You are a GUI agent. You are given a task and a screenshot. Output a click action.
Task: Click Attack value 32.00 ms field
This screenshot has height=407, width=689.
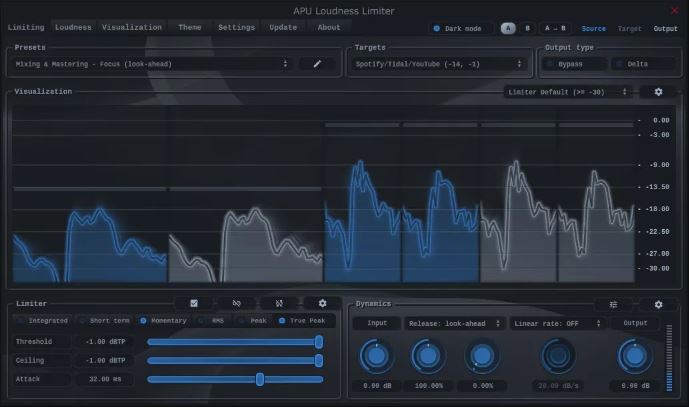(x=105, y=379)
